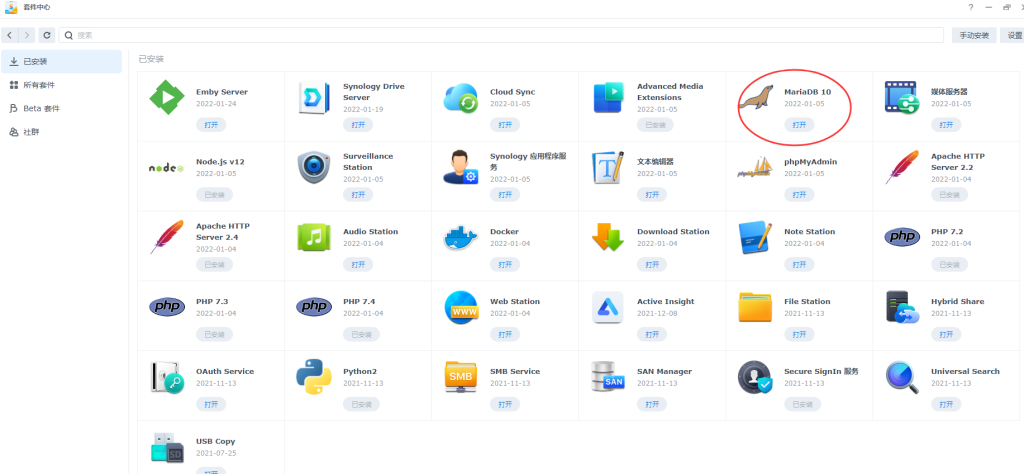The width and height of the screenshot is (1024, 474).
Task: Click the Docker whale icon
Action: pyautogui.click(x=461, y=238)
